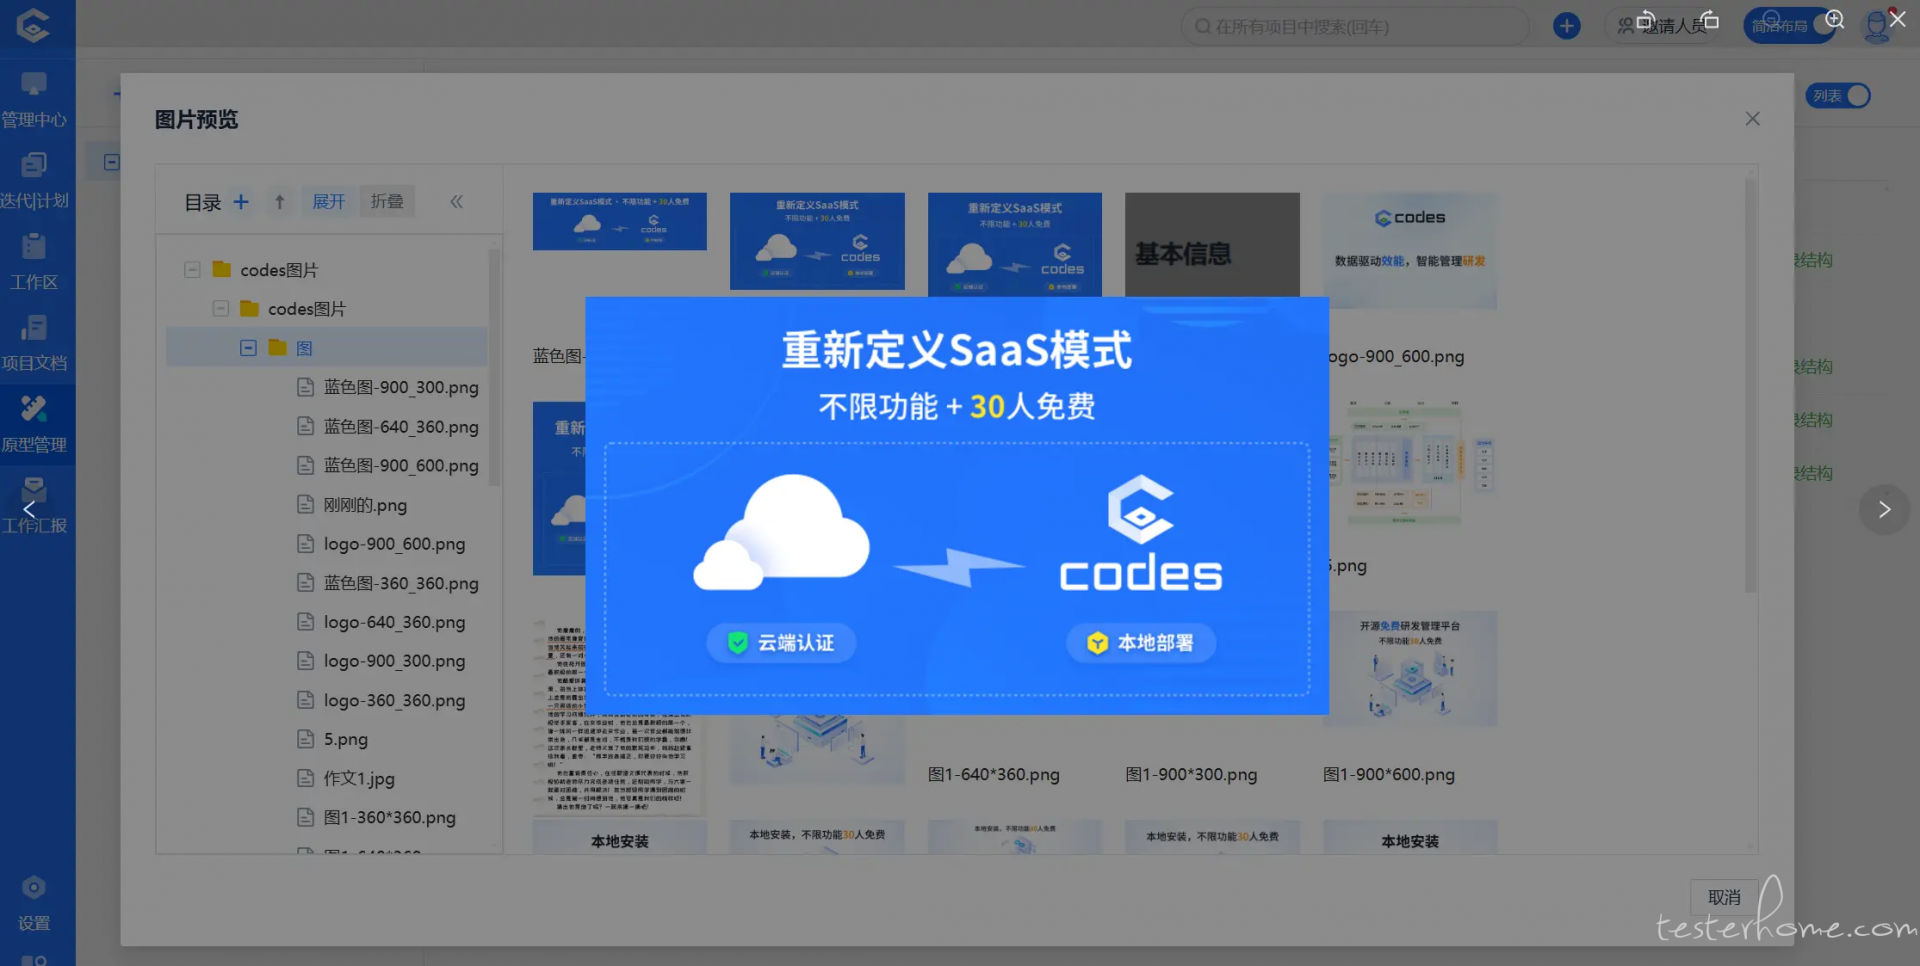The height and width of the screenshot is (966, 1920).
Task: Collapse the directory panel with double chevron
Action: [x=456, y=202]
